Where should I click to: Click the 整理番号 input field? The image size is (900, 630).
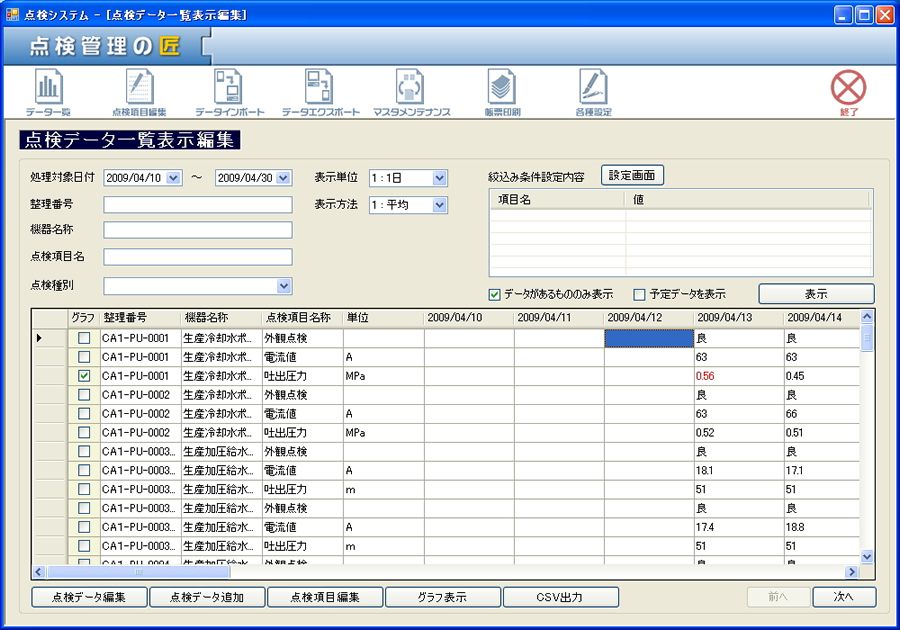(197, 204)
